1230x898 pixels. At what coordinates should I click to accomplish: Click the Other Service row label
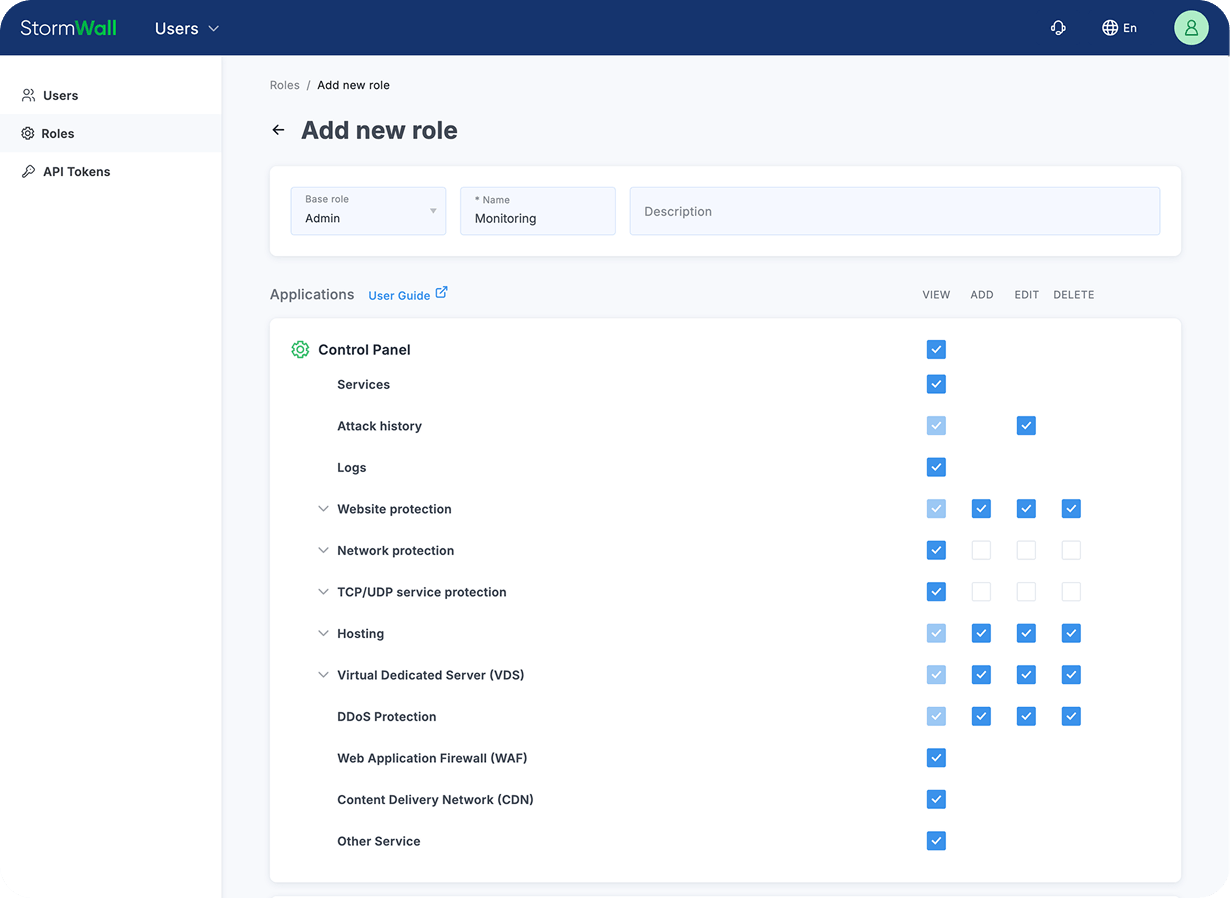(379, 841)
